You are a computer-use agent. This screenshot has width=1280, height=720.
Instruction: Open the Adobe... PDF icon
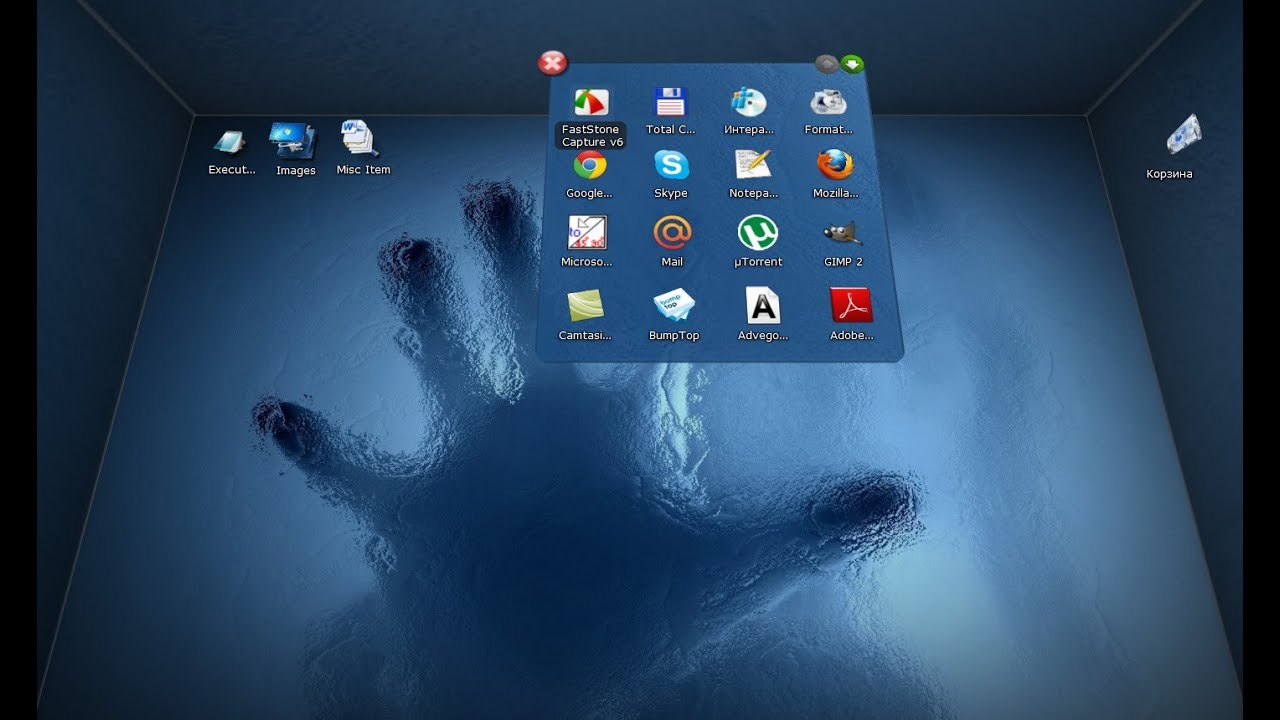pyautogui.click(x=852, y=305)
